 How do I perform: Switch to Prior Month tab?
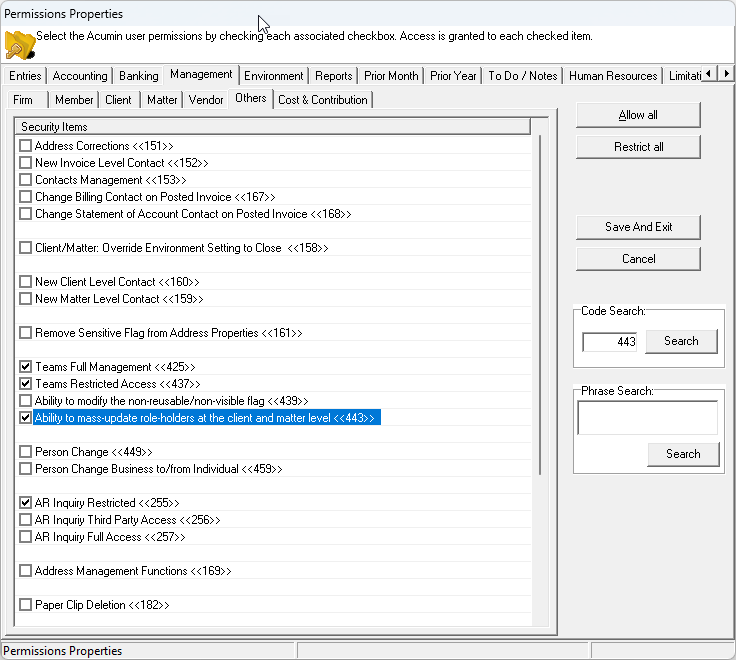[x=391, y=76]
